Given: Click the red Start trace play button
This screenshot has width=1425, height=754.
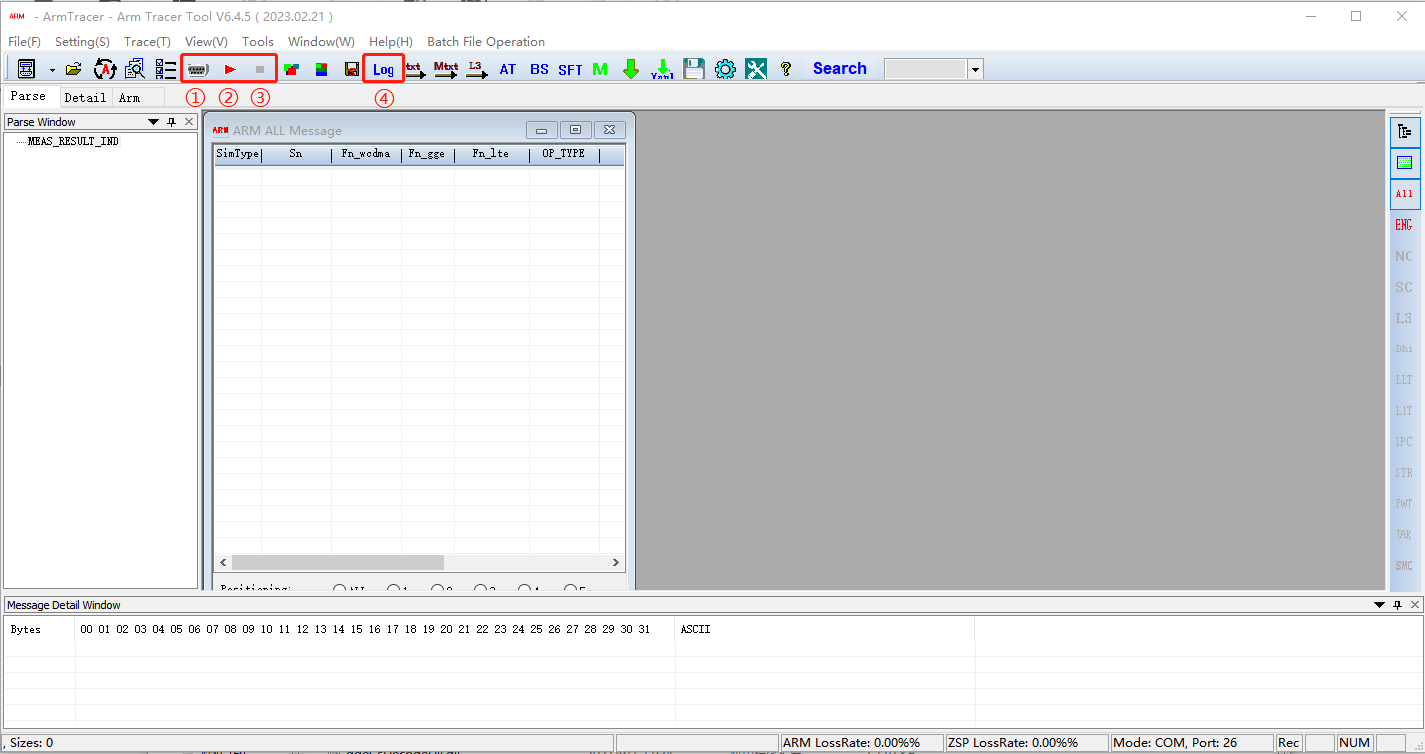Looking at the screenshot, I should 229,69.
